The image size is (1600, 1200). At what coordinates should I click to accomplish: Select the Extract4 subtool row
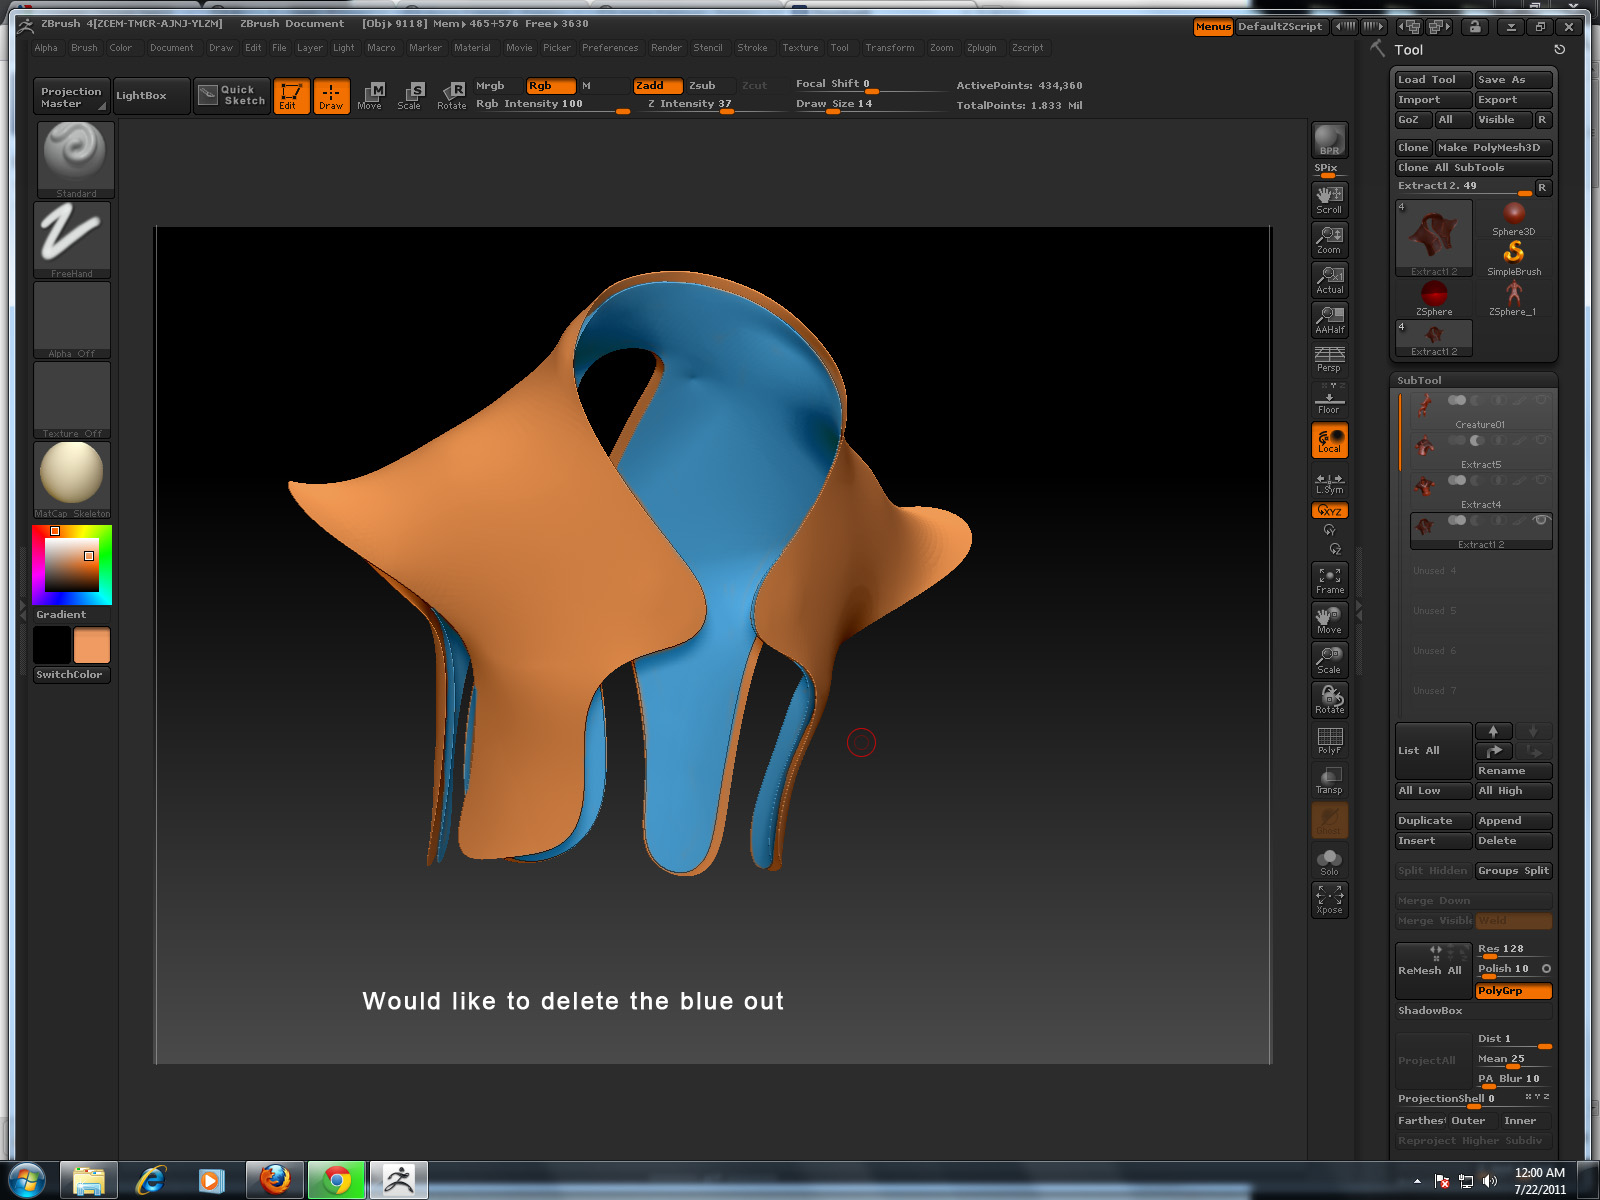(x=1480, y=493)
